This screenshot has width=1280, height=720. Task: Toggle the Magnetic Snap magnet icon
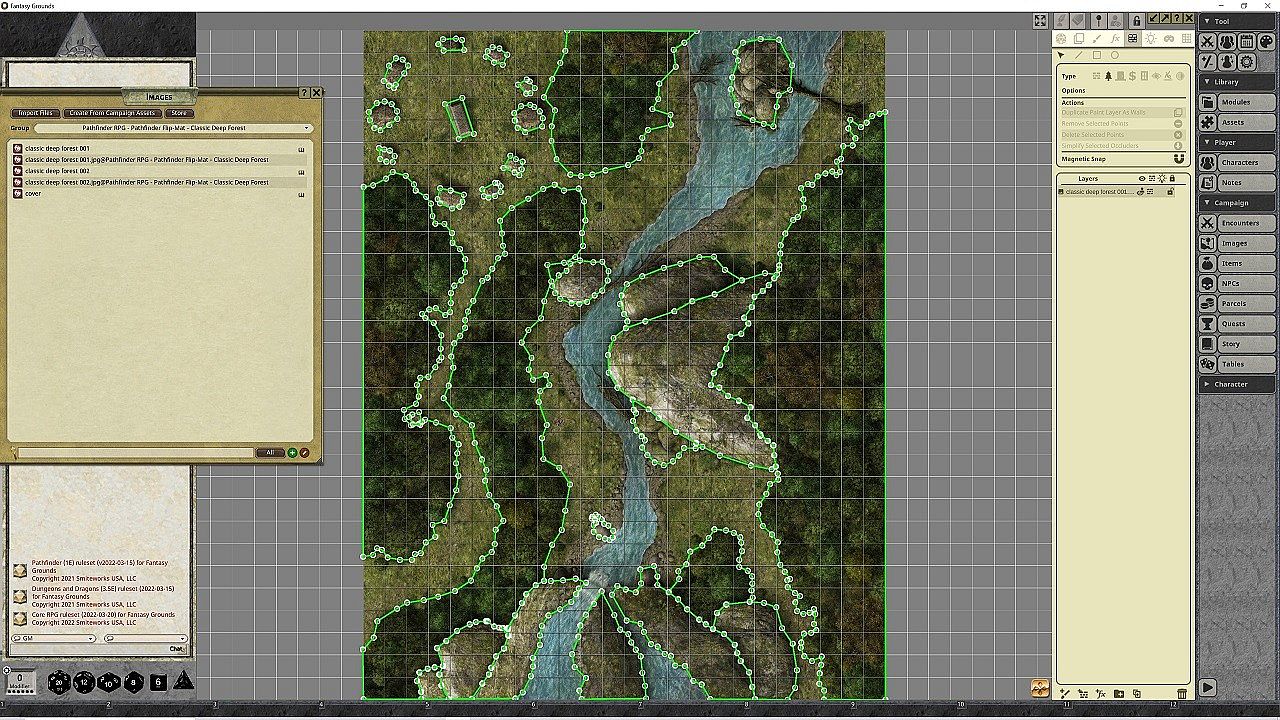(x=1178, y=159)
